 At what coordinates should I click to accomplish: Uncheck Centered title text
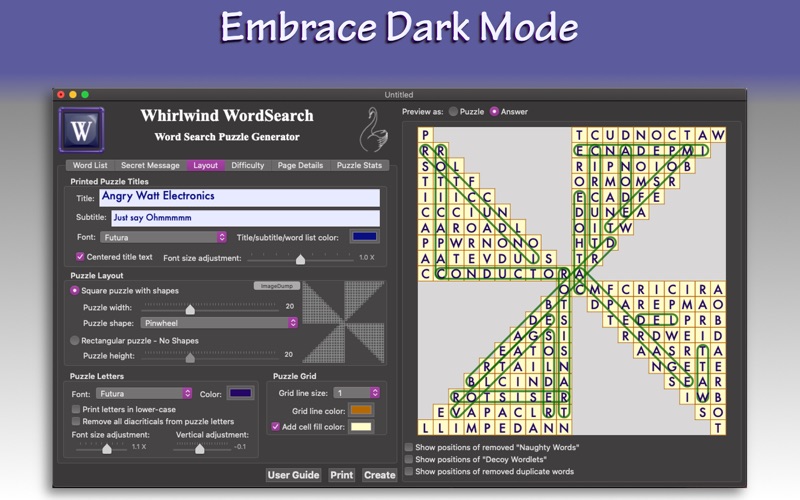(80, 257)
